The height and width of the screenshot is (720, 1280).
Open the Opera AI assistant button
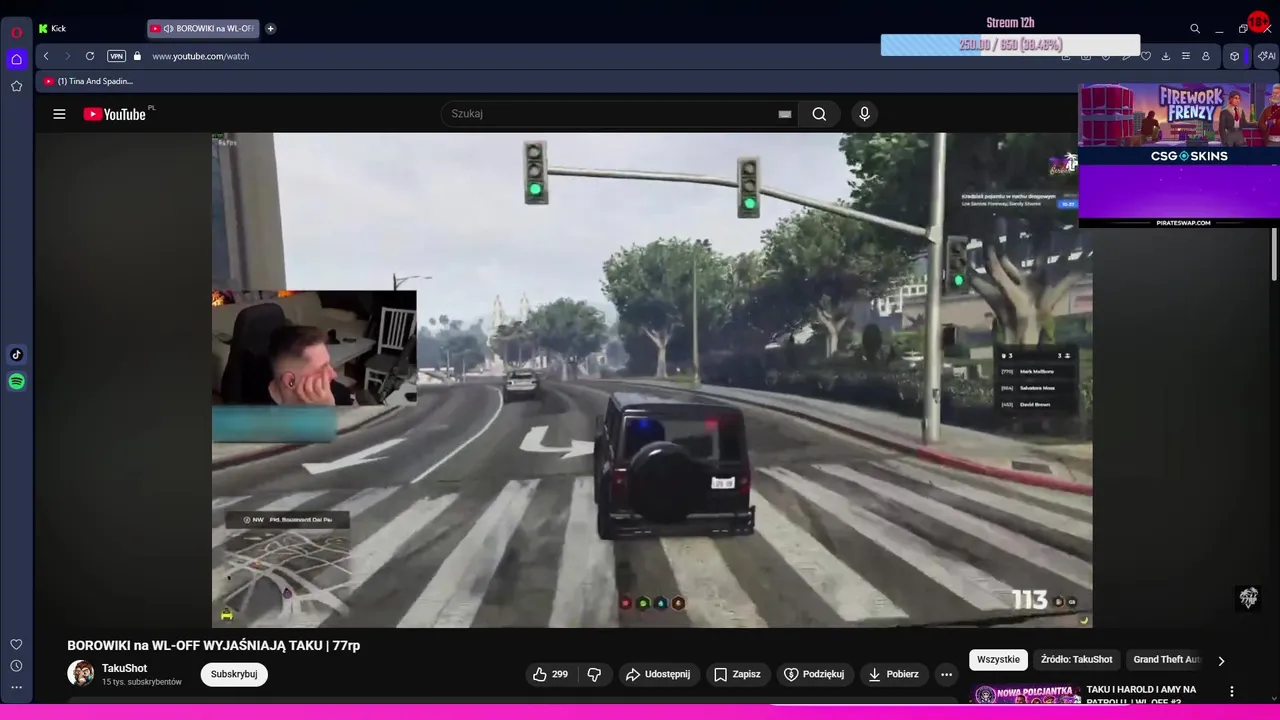[x=1266, y=56]
